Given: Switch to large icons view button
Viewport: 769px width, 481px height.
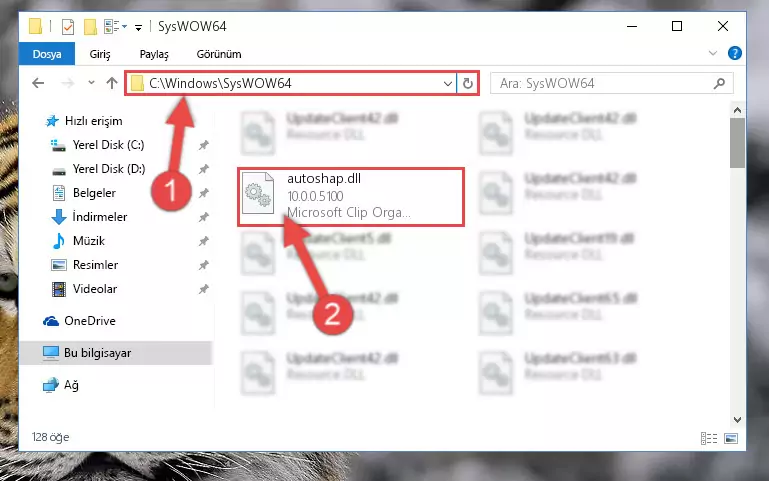Looking at the screenshot, I should click(x=731, y=438).
